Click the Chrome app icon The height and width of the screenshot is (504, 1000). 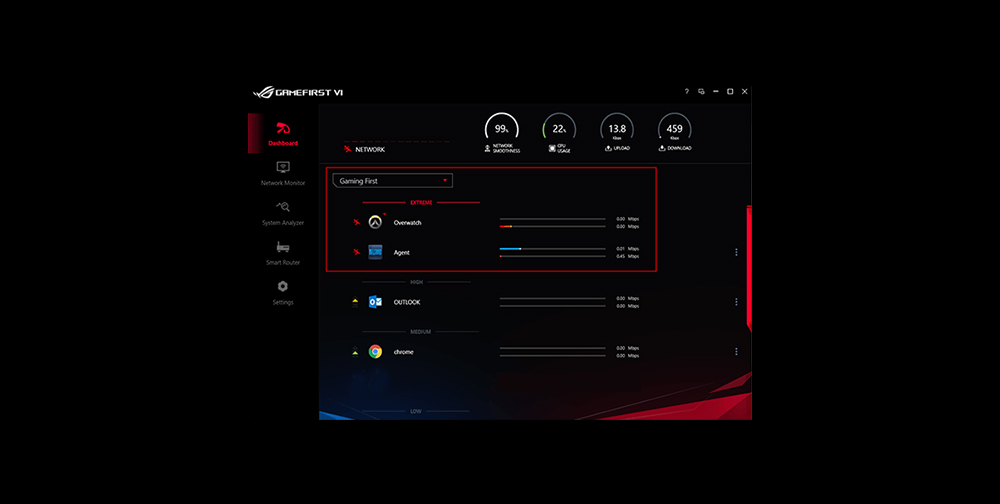click(375, 352)
